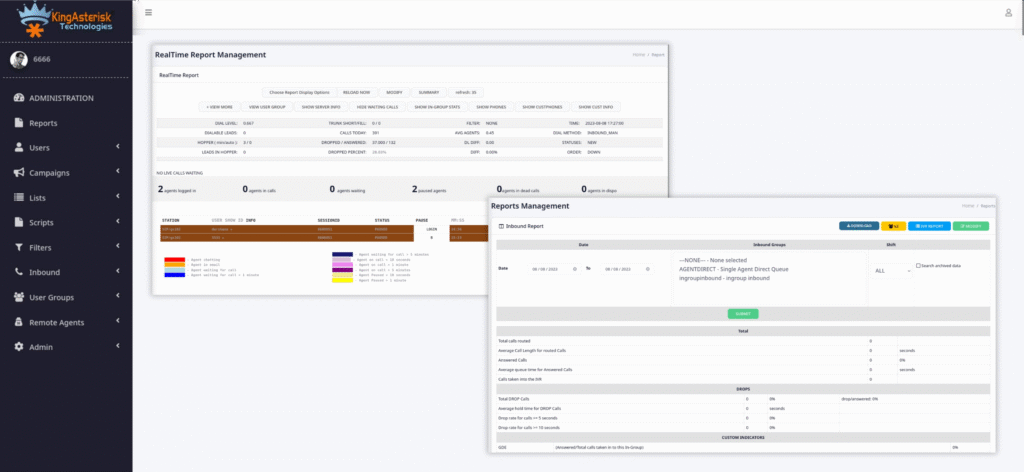Click the SHOW SERVER INFO button

[321, 106]
